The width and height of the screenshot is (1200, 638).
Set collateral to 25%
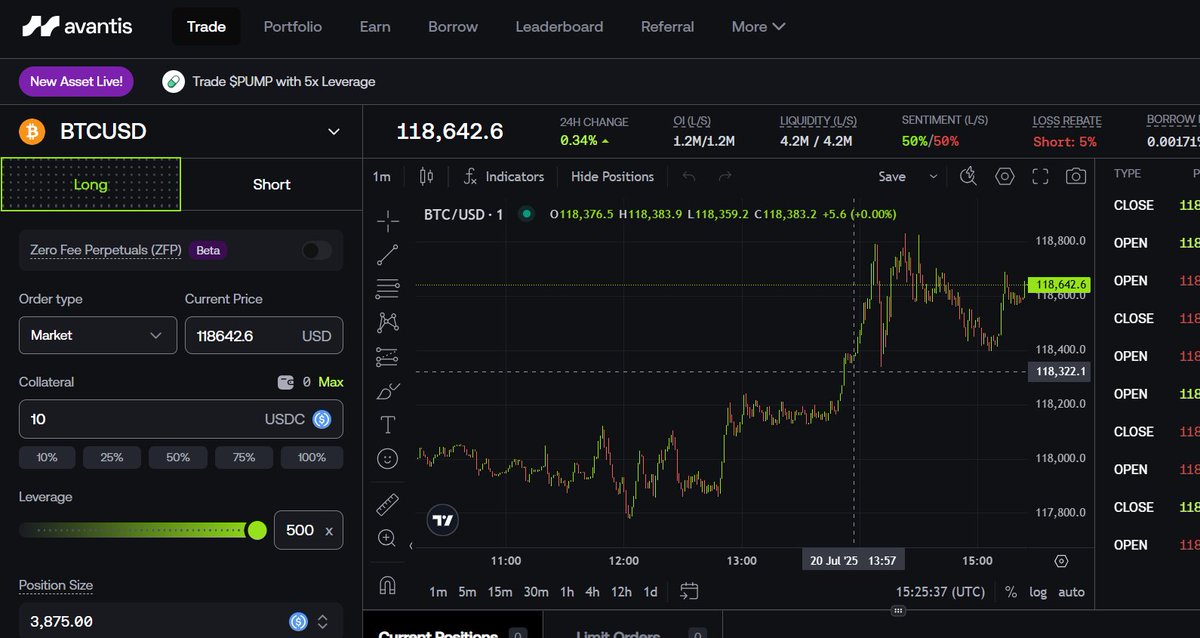click(x=112, y=457)
